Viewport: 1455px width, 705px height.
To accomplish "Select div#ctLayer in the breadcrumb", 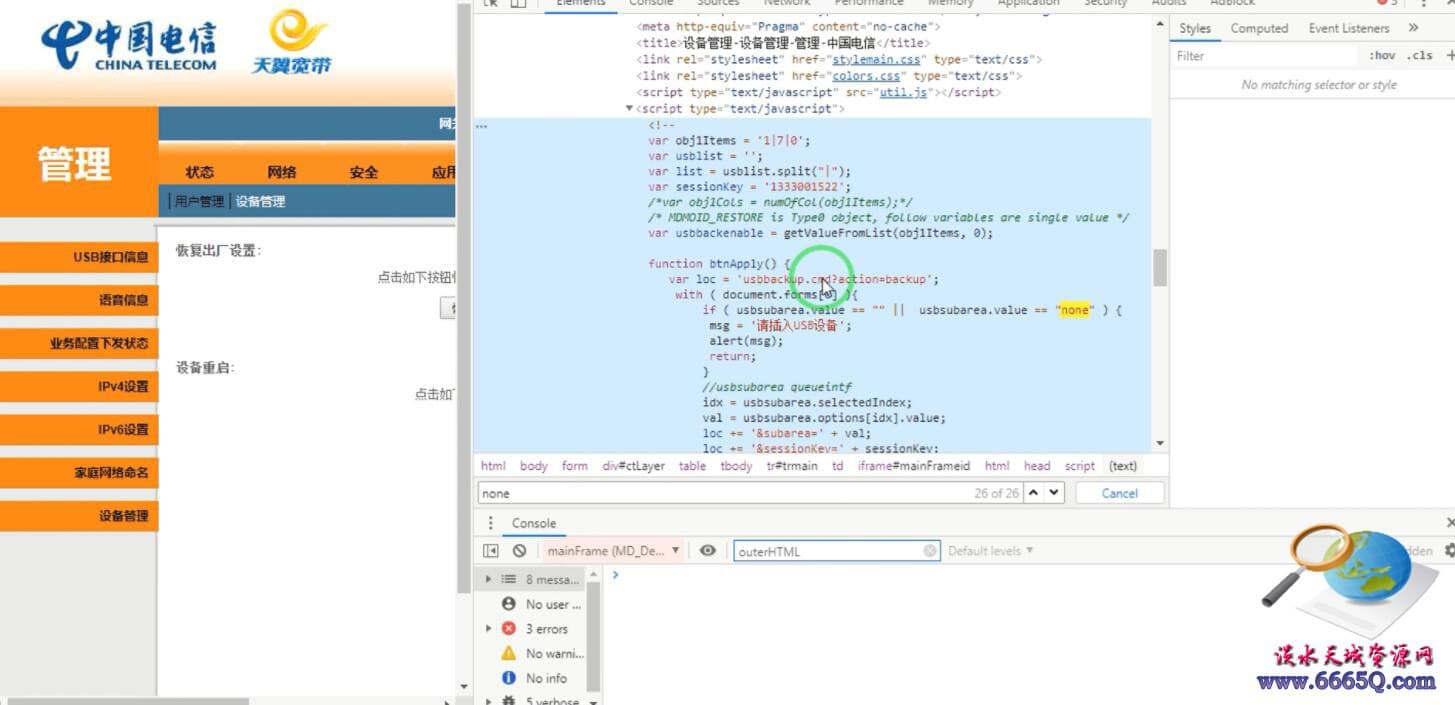I will (633, 466).
